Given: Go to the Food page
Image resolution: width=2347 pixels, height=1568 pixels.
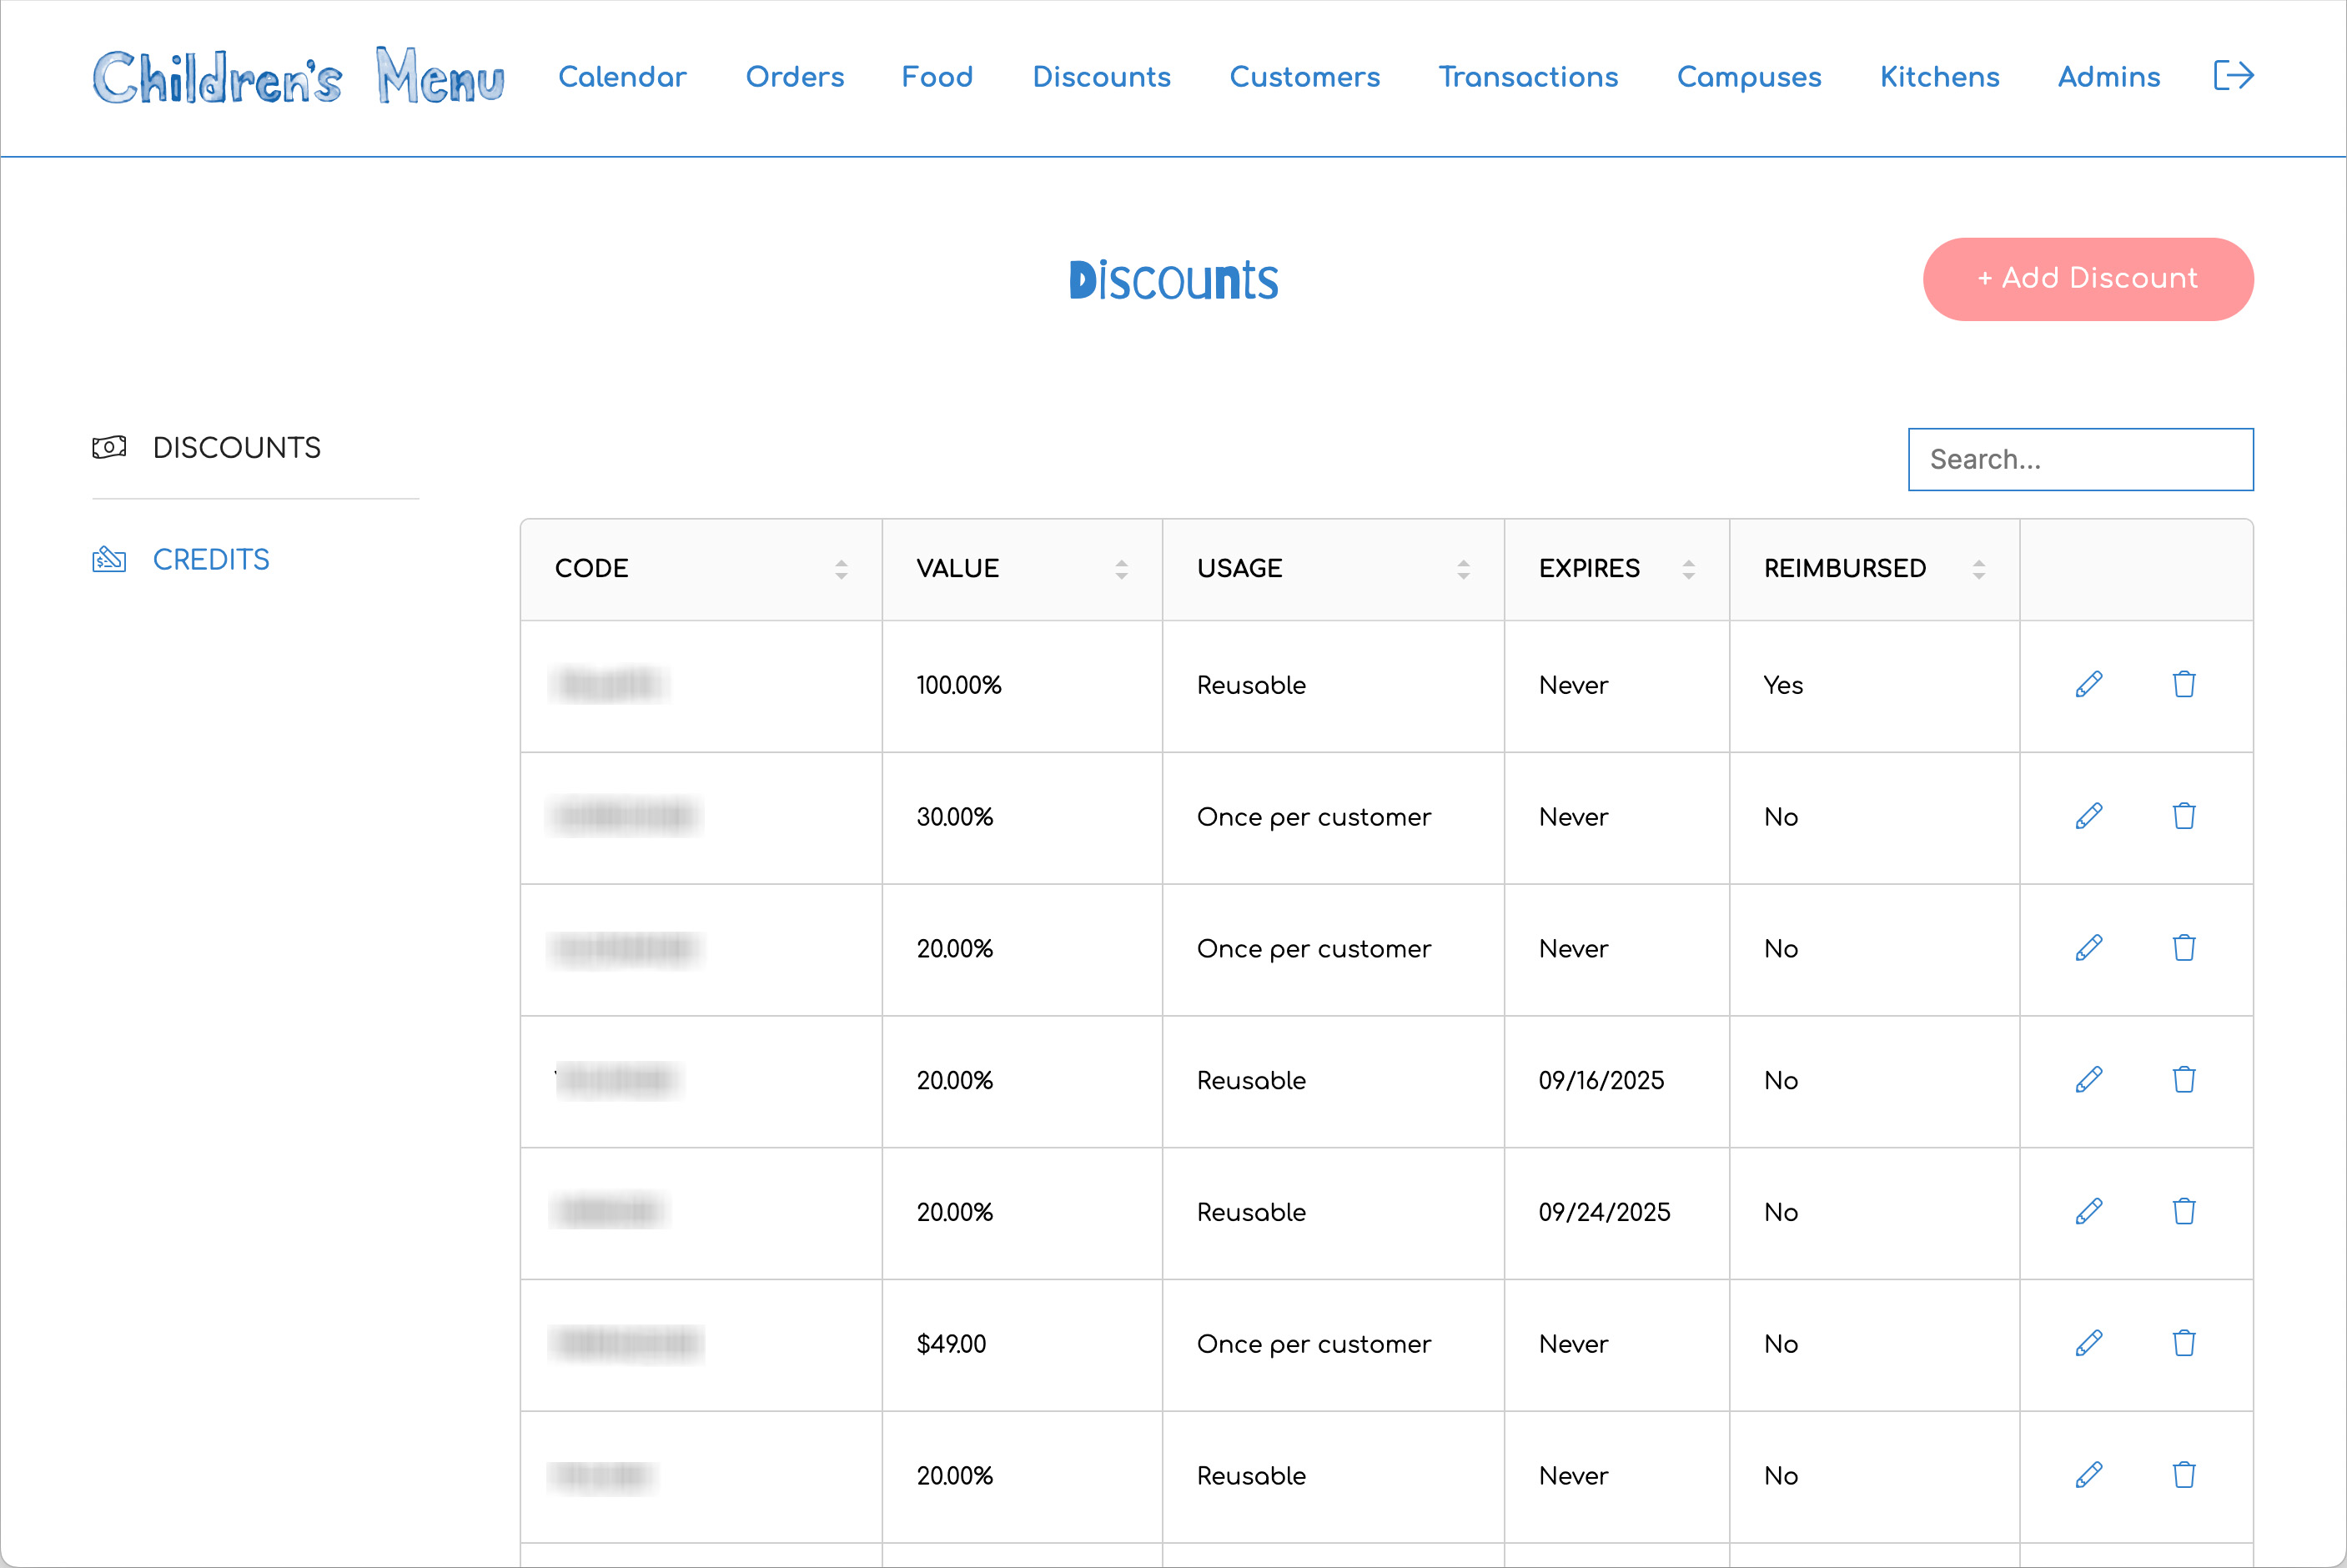Looking at the screenshot, I should [937, 77].
